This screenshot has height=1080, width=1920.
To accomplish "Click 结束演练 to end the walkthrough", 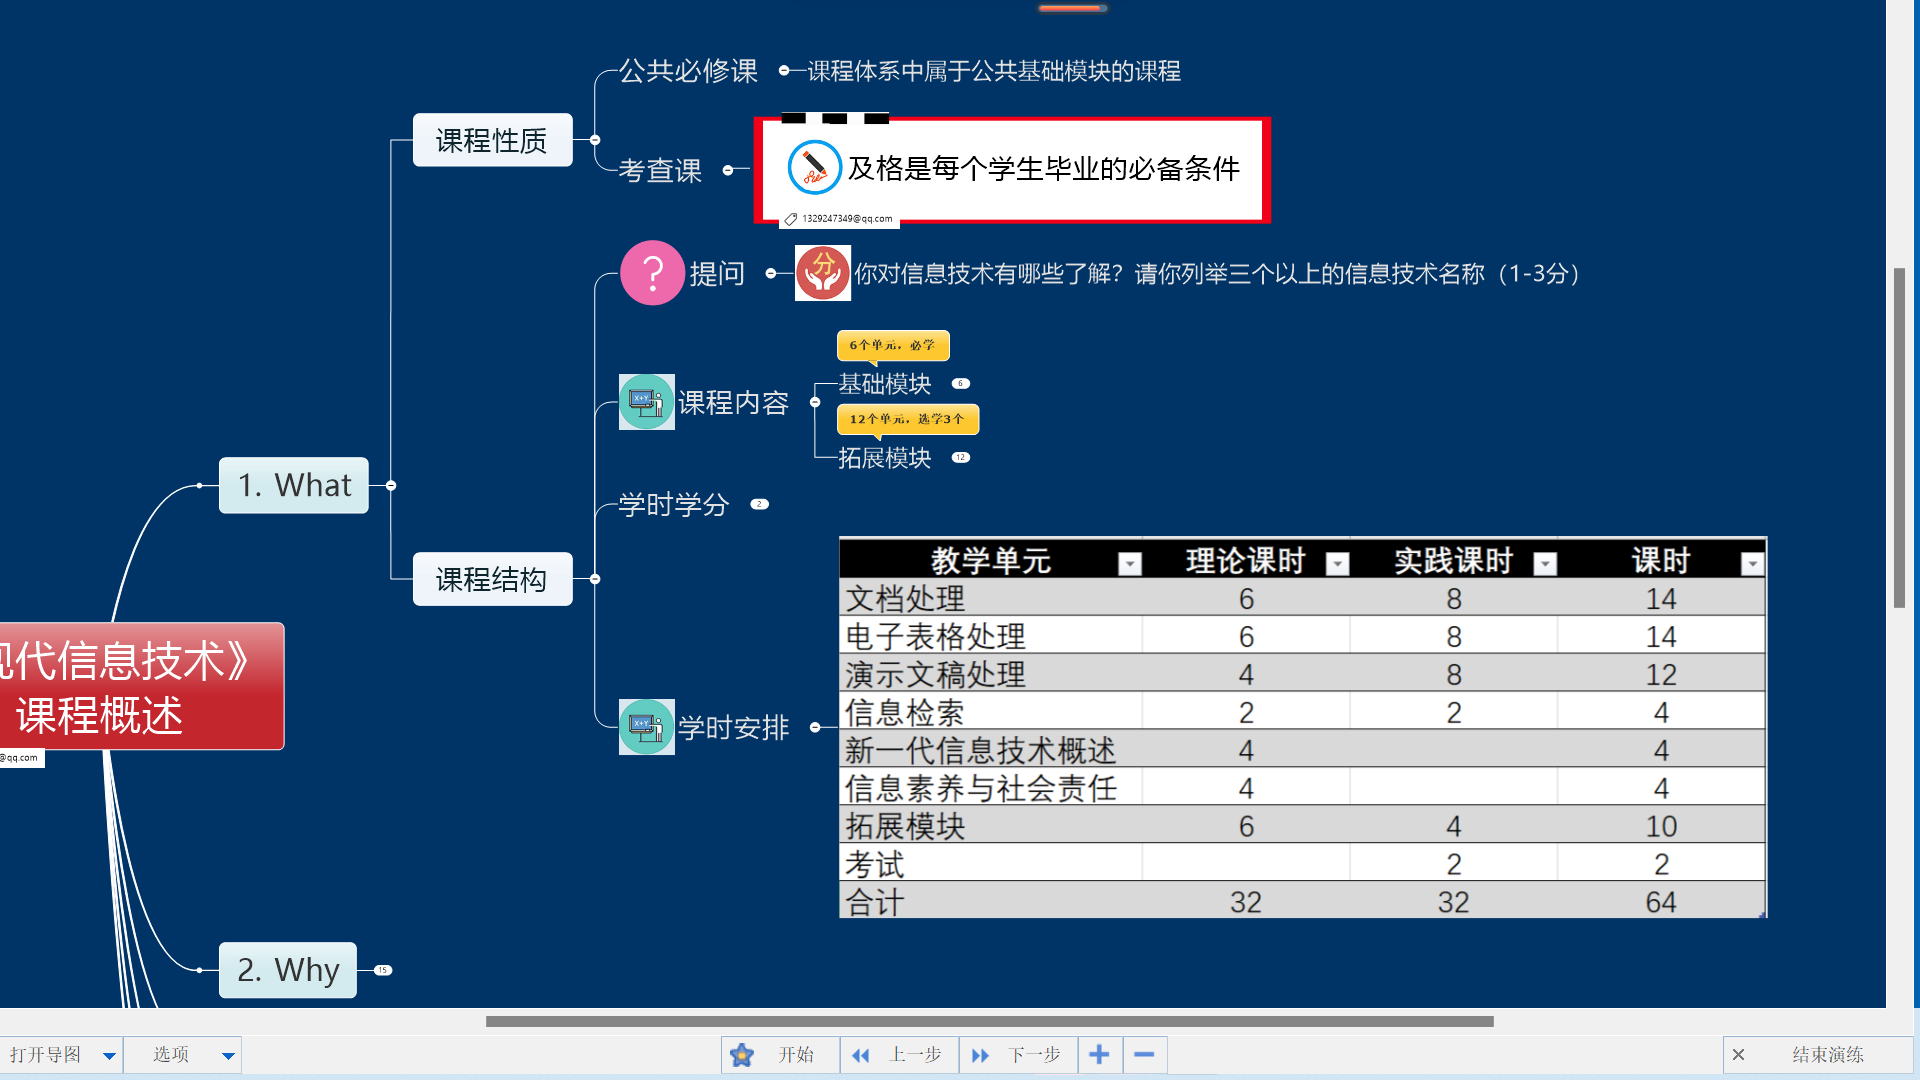I will click(1826, 1055).
